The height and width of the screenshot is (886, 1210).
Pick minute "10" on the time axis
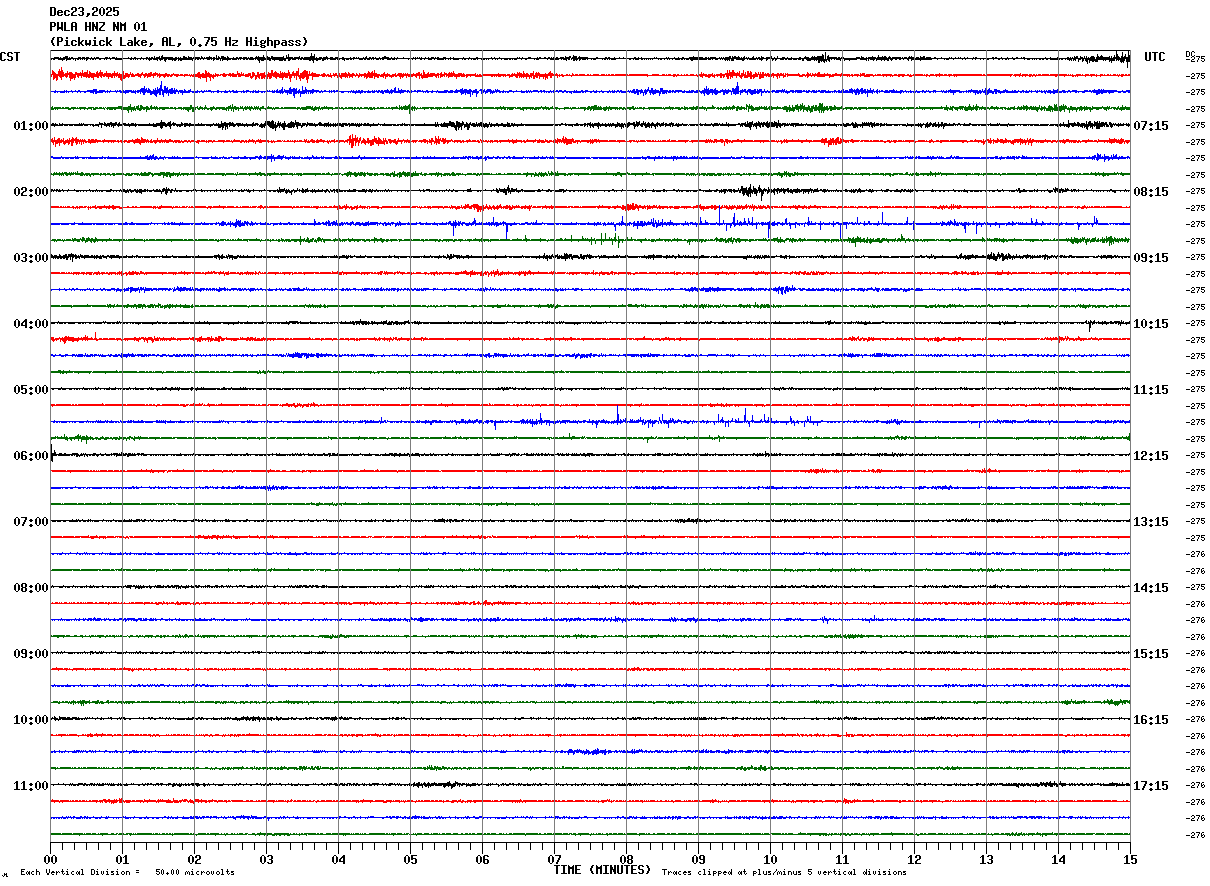point(770,859)
